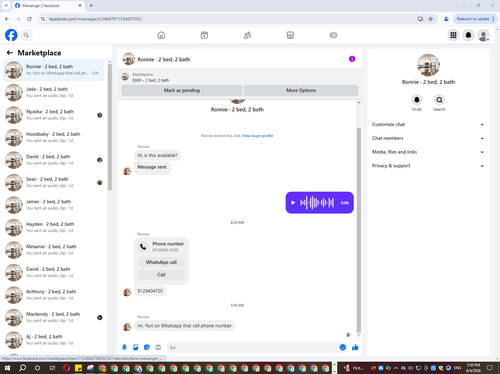Image resolution: width=500 pixels, height=374 pixels.
Task: Open Chrome profile icon in toolbar
Action: coord(446,19)
